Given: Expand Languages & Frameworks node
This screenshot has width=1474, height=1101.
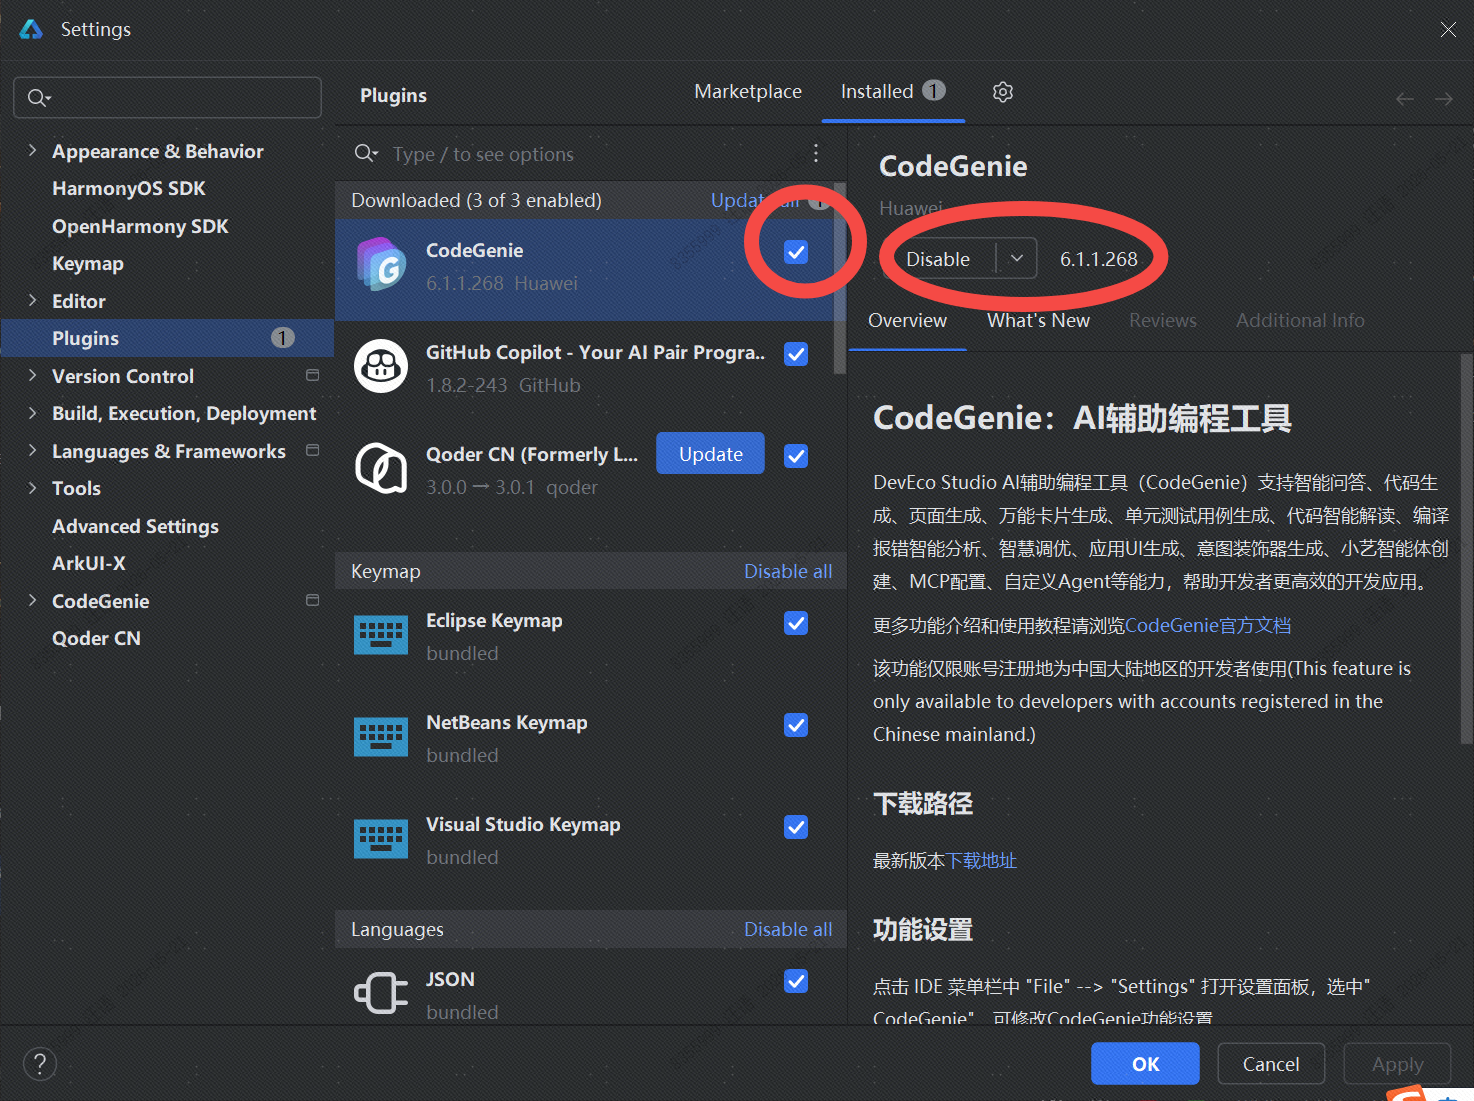Looking at the screenshot, I should point(32,450).
